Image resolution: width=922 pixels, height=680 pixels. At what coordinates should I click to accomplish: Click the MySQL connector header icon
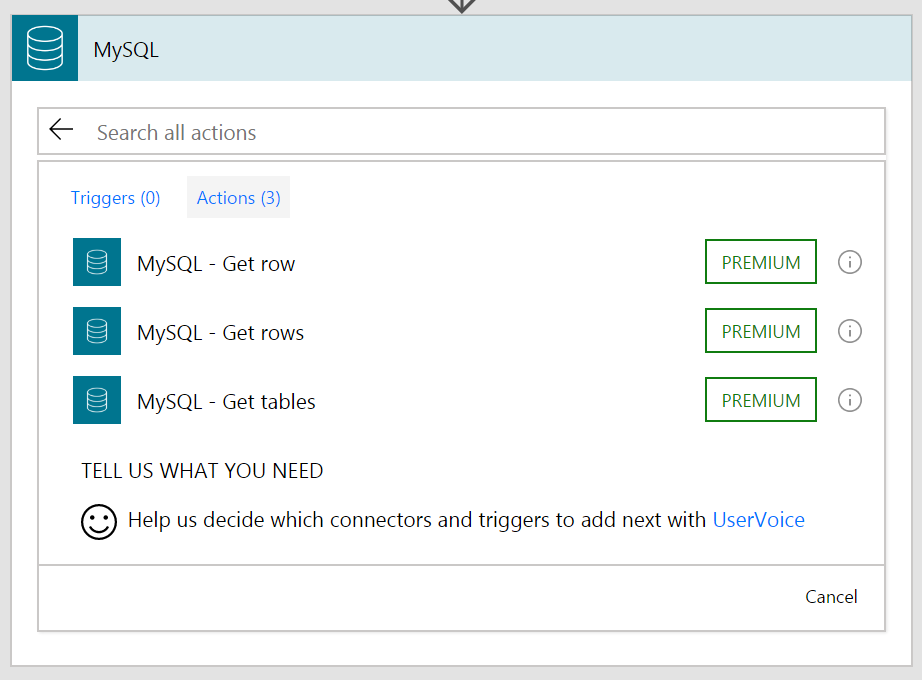tap(44, 47)
